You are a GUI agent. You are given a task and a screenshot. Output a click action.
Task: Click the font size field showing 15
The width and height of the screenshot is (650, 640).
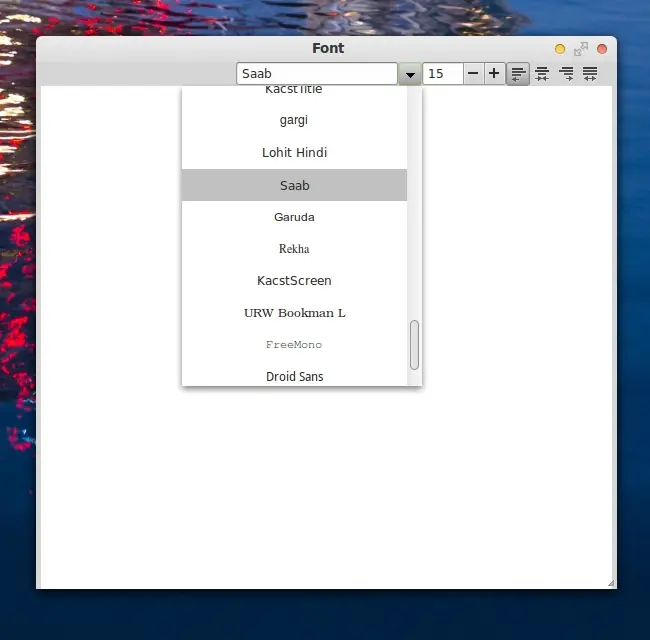(x=442, y=74)
